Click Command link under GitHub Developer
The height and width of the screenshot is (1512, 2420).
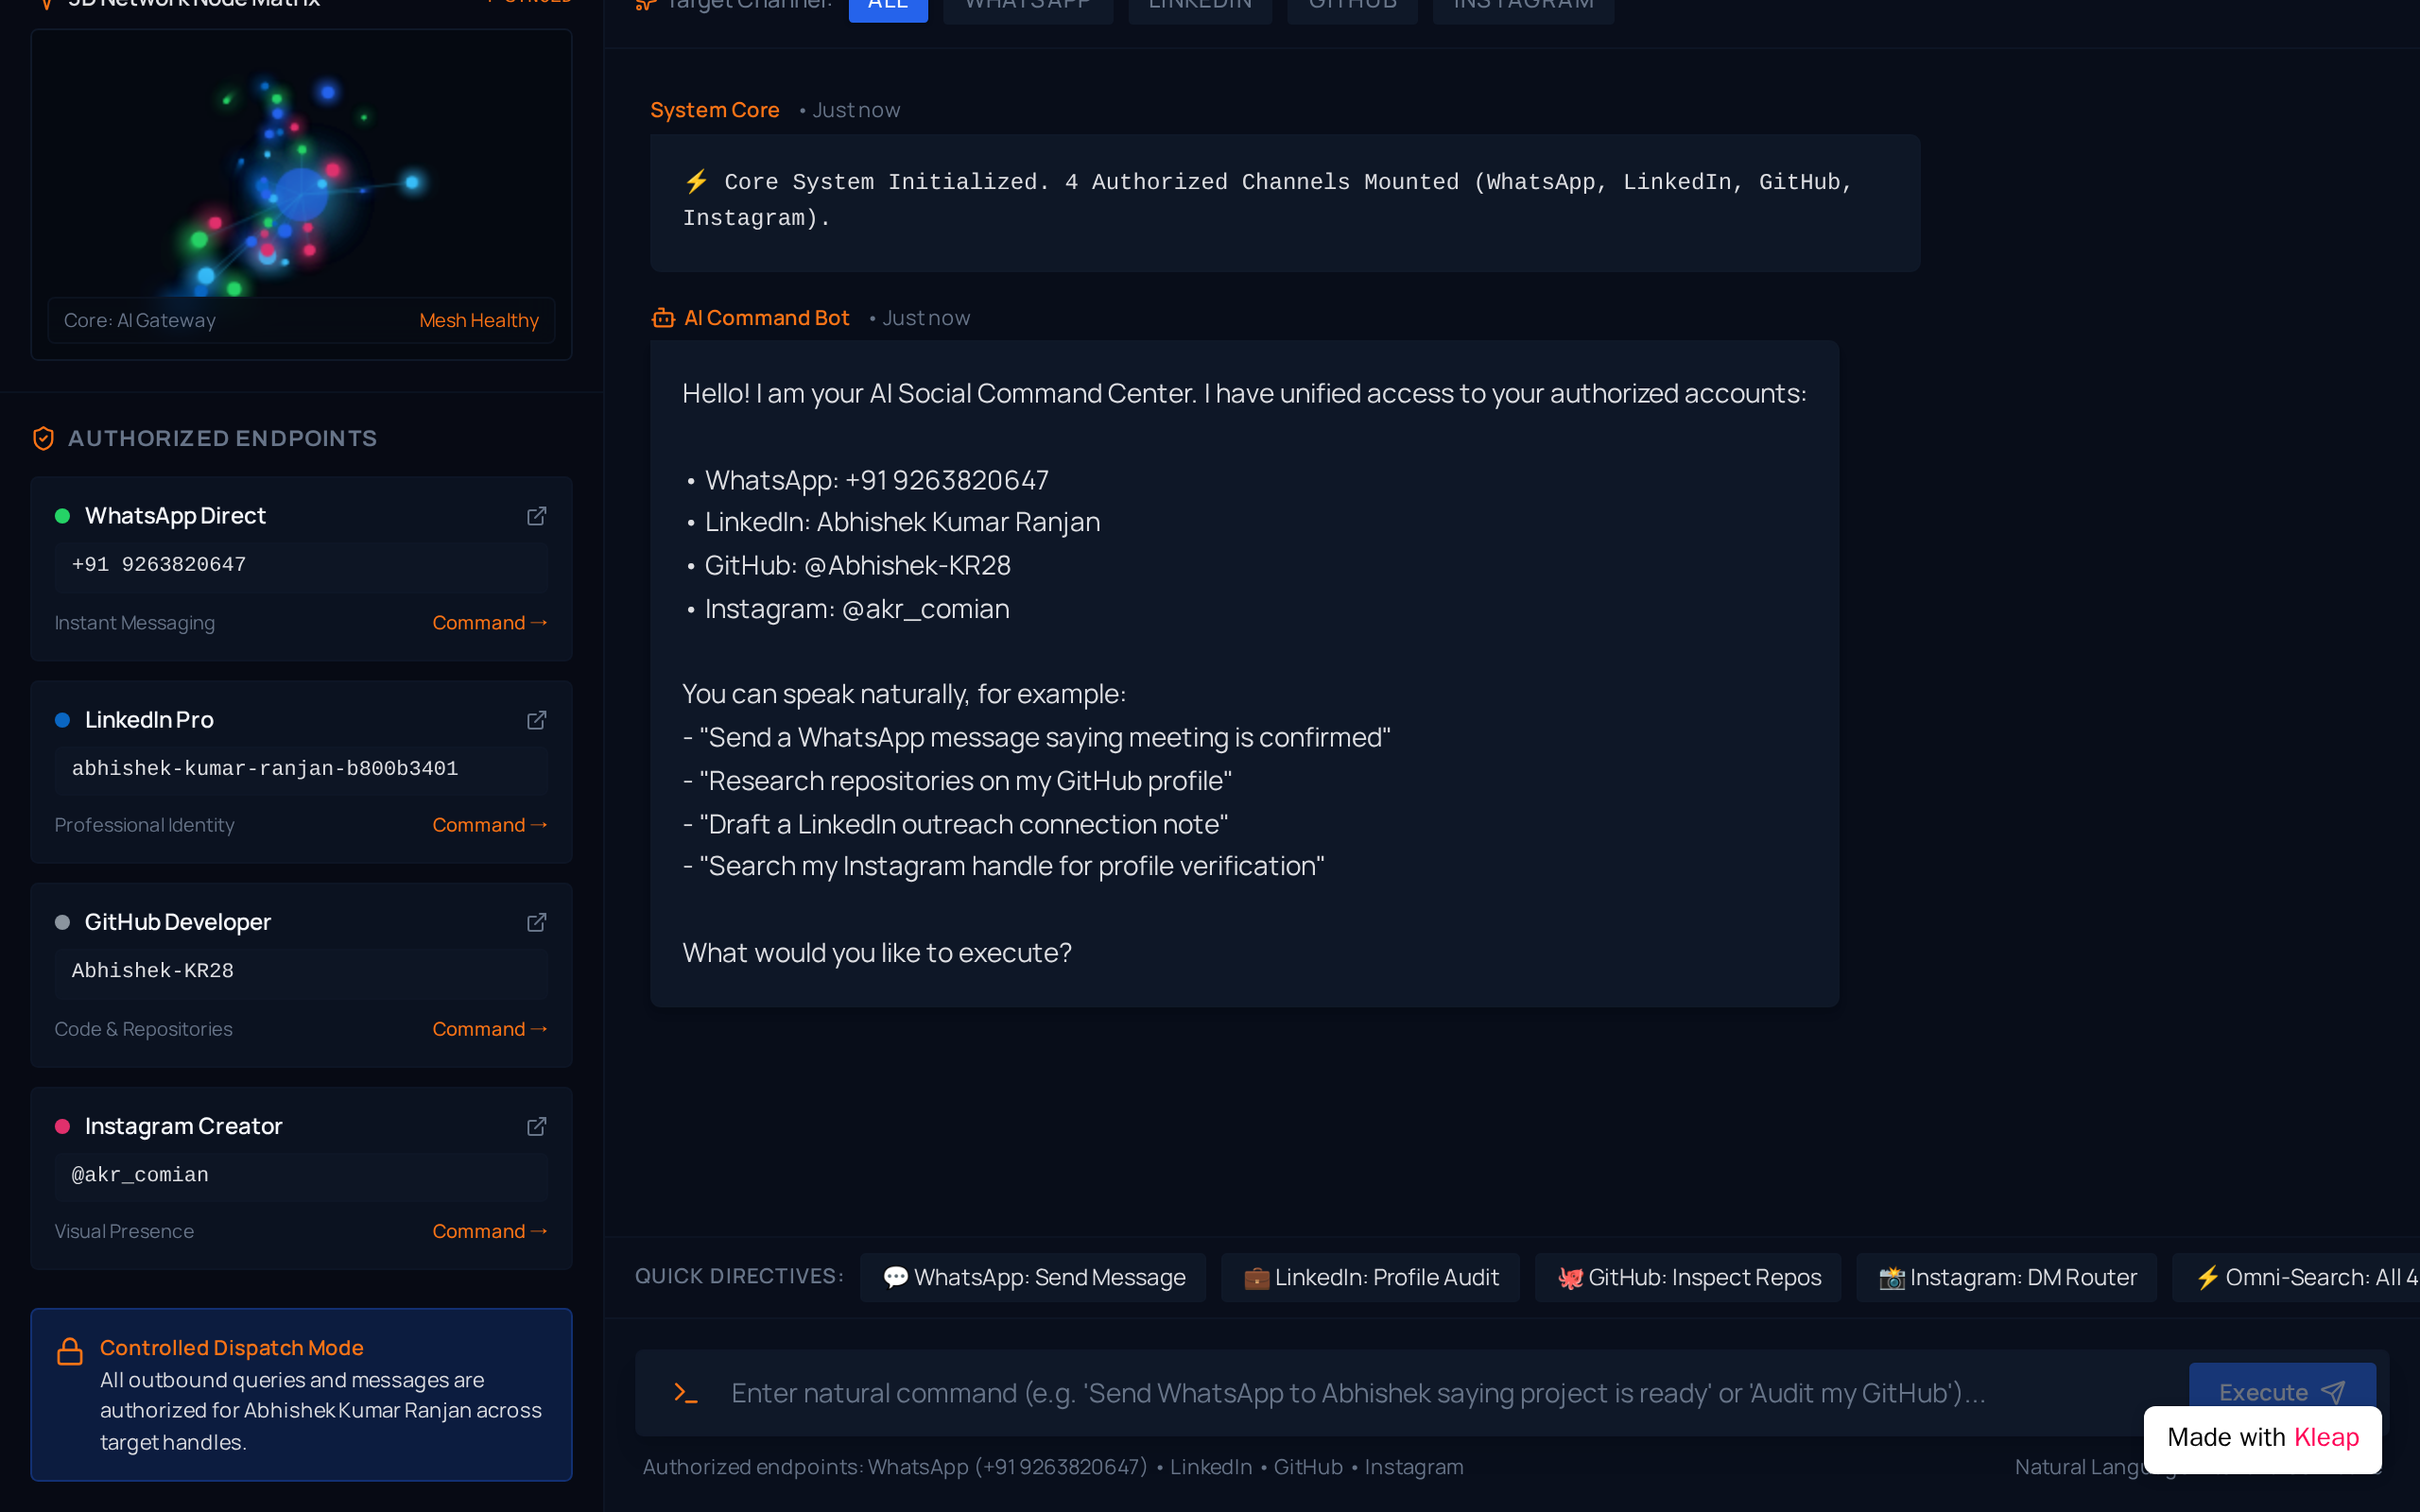coord(490,1029)
